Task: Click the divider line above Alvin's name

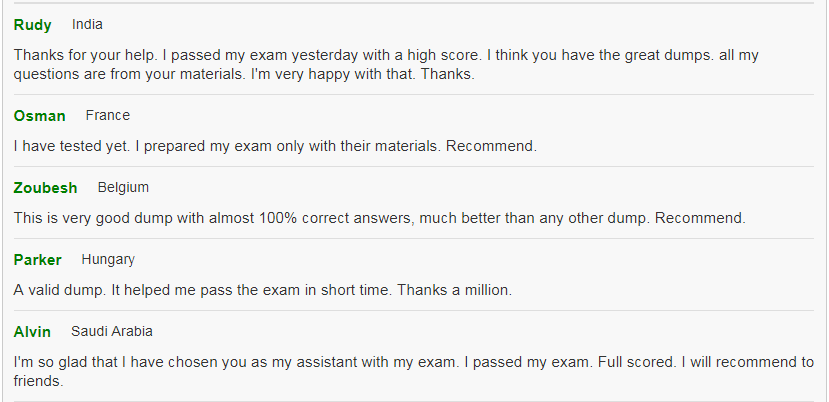Action: (x=414, y=310)
